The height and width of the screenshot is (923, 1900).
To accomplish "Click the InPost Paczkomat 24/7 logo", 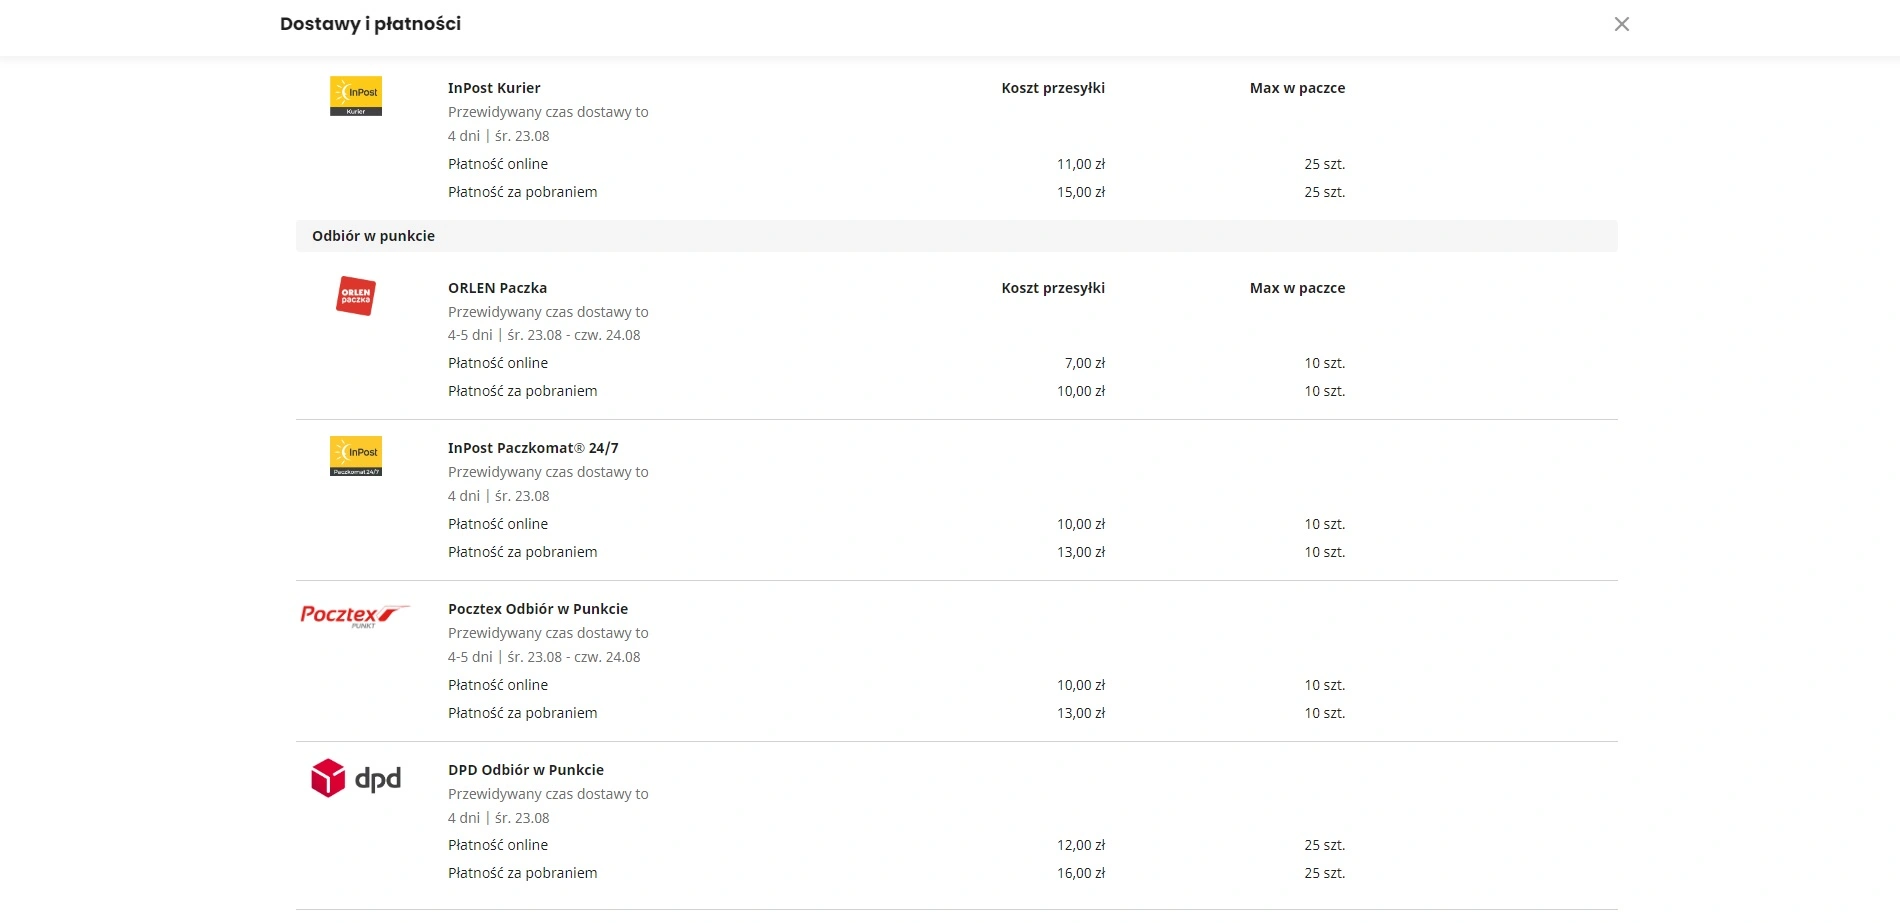I will [356, 456].
